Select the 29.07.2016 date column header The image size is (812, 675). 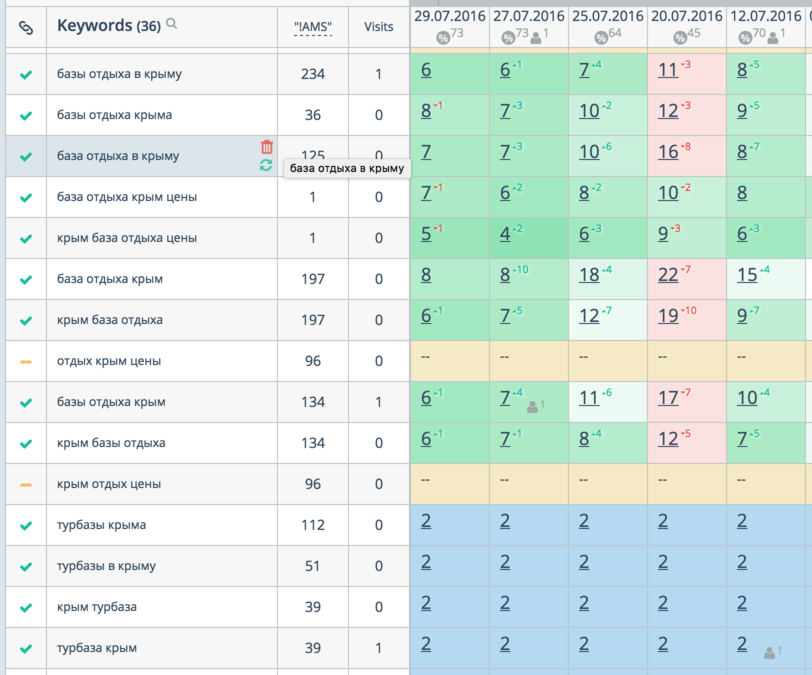click(450, 16)
